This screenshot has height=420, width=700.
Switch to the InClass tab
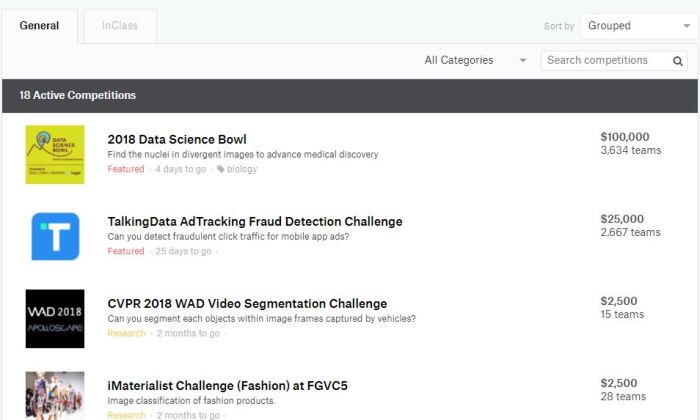point(120,25)
